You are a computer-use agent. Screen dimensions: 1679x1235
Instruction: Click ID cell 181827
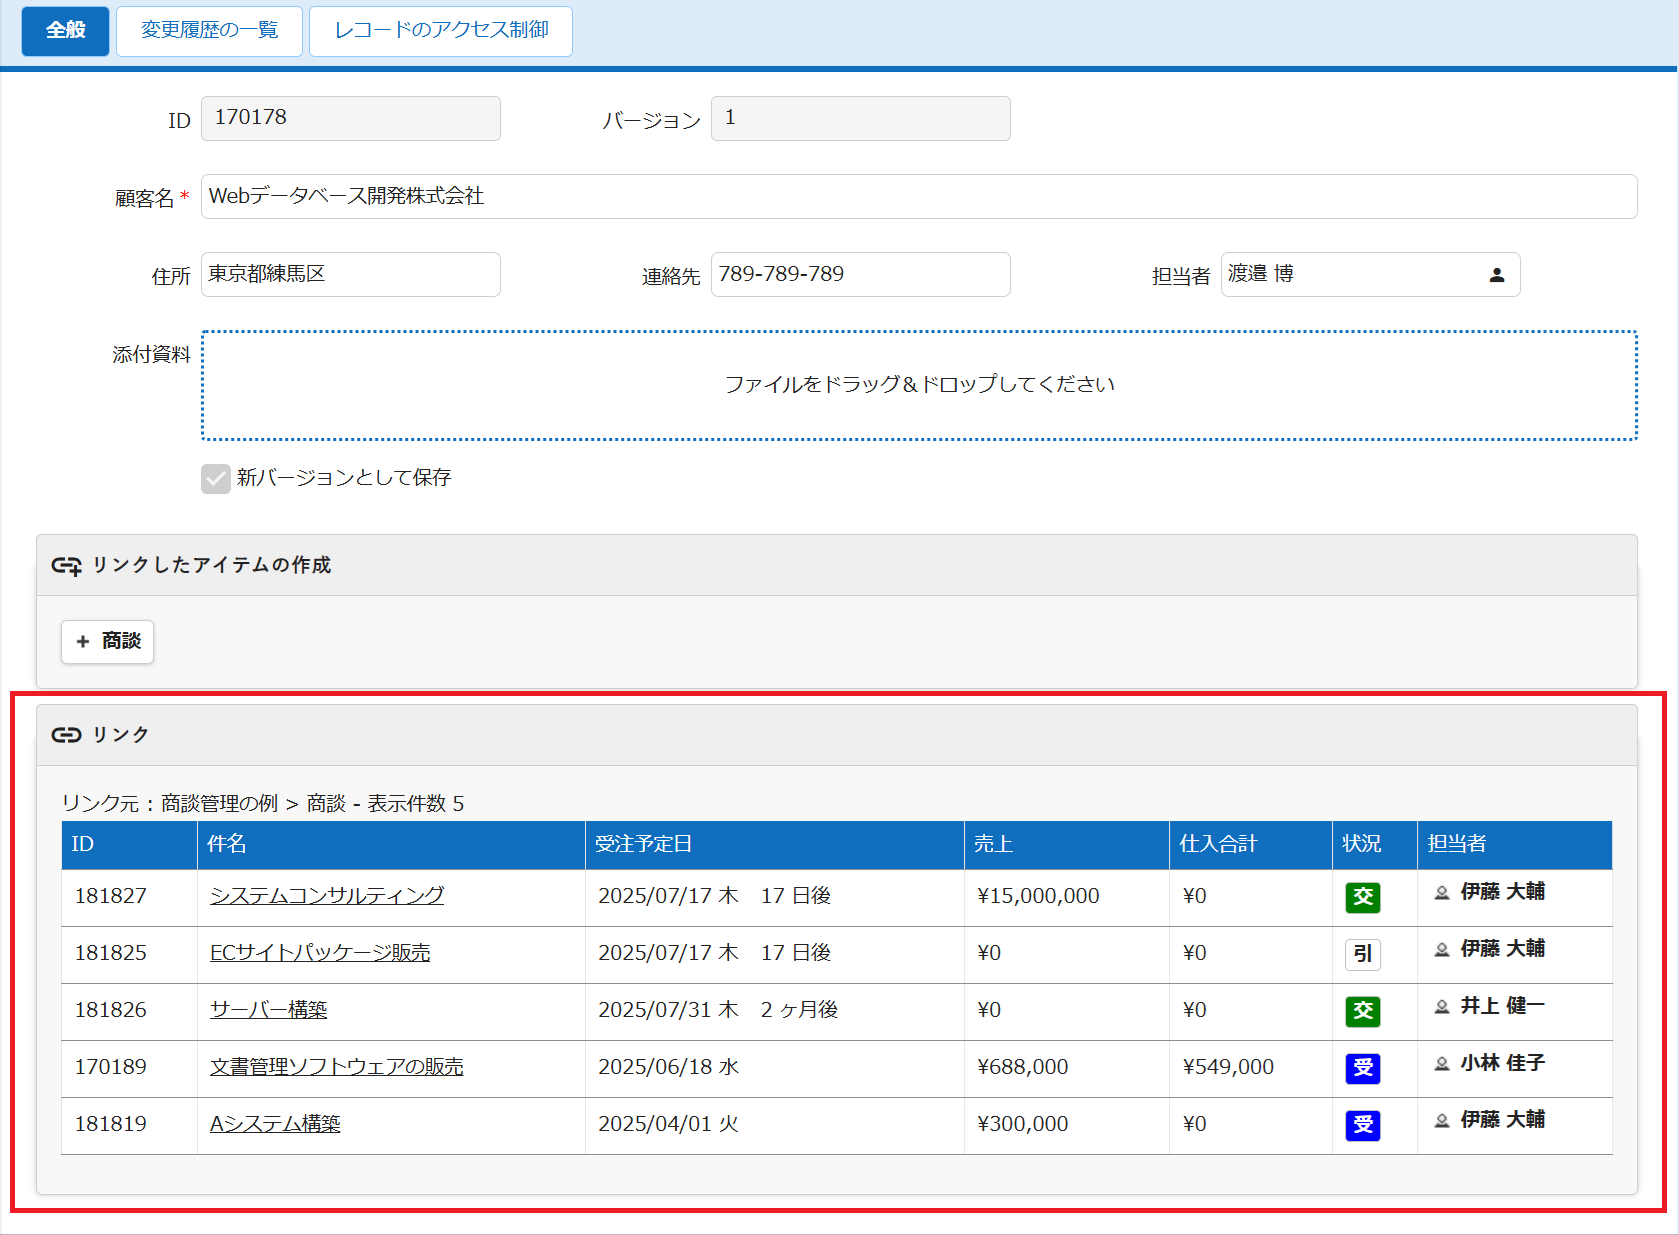[x=129, y=897]
